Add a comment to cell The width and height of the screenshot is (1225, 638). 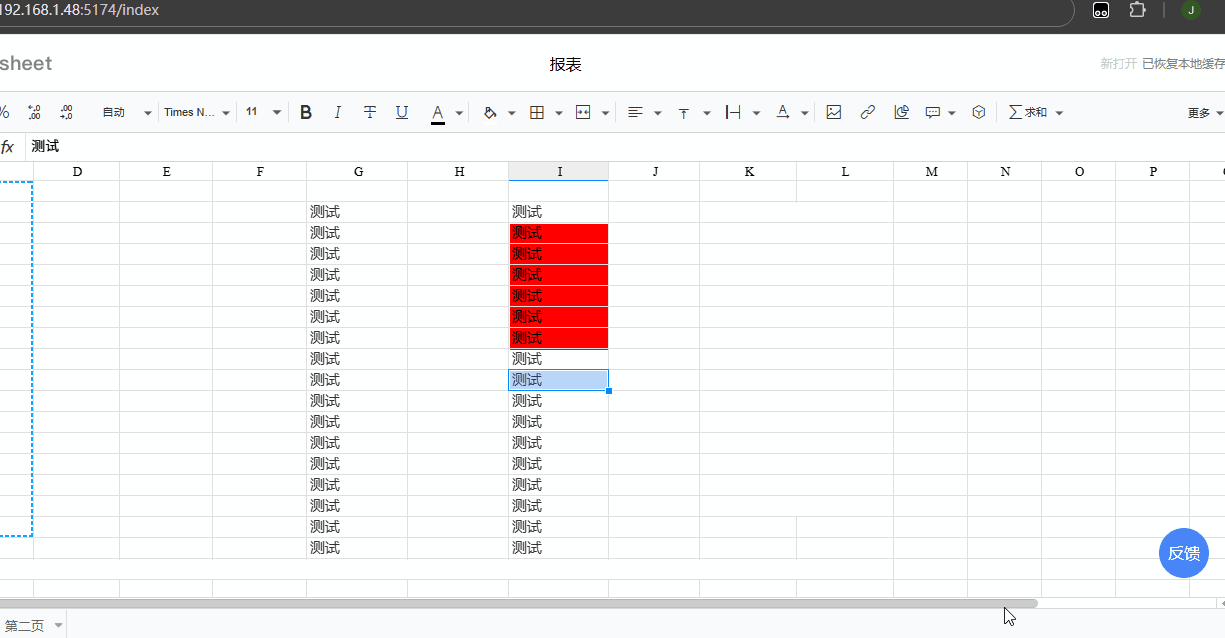(x=933, y=113)
